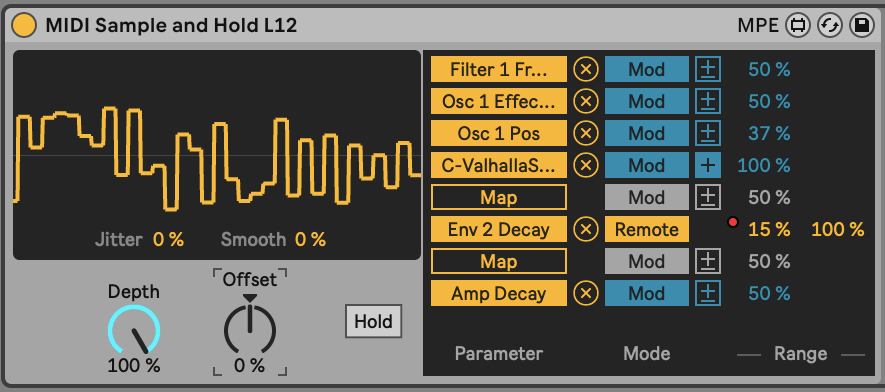Click the 100 % maximum of Env 2 Decay
The height and width of the screenshot is (392, 885).
pos(838,230)
